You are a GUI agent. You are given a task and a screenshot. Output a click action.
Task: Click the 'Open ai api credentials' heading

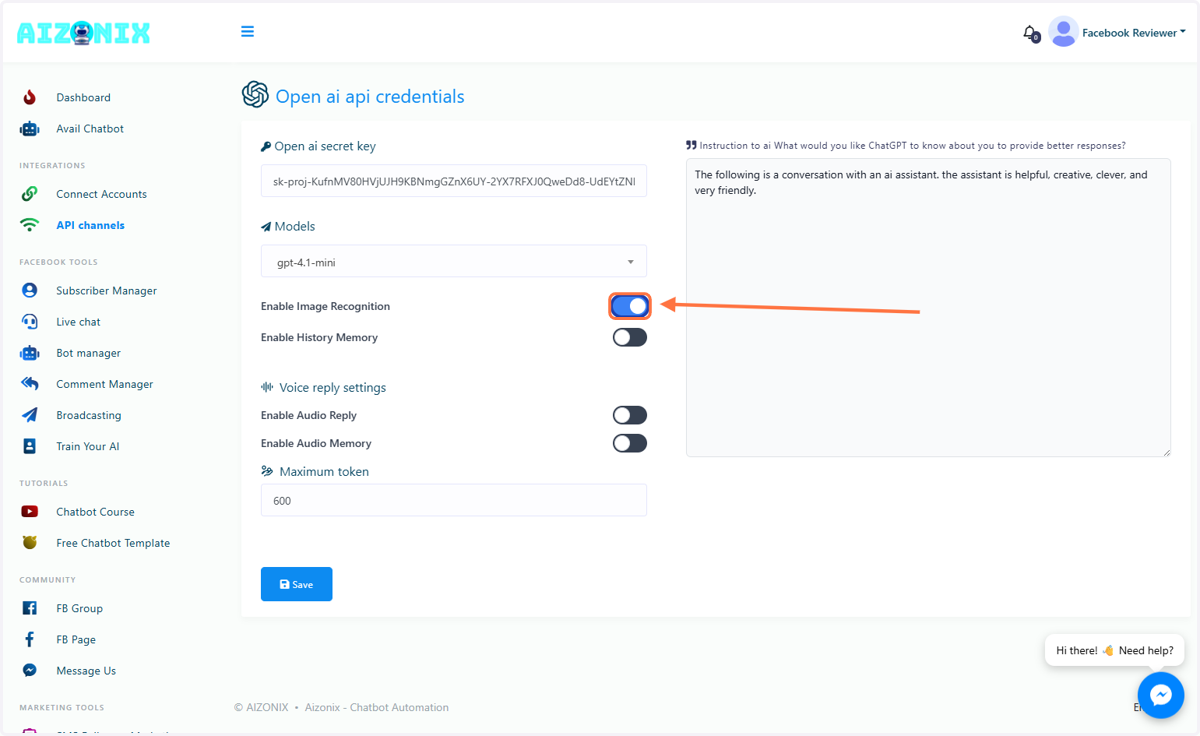[x=370, y=97]
